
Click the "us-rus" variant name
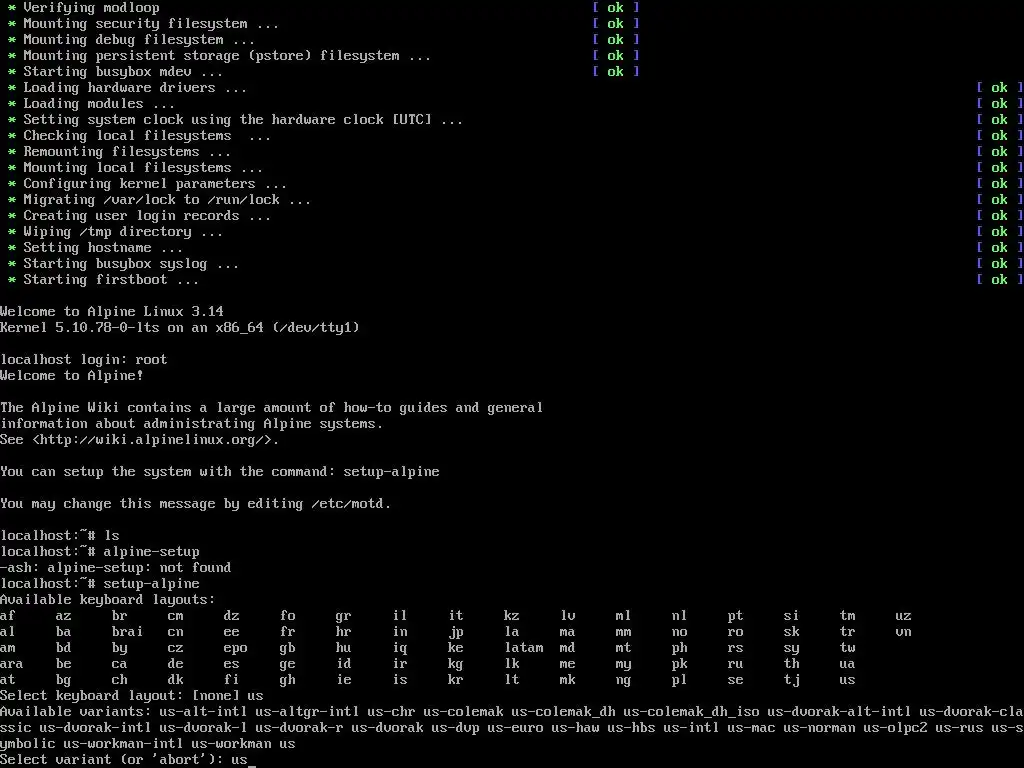pyautogui.click(x=959, y=728)
